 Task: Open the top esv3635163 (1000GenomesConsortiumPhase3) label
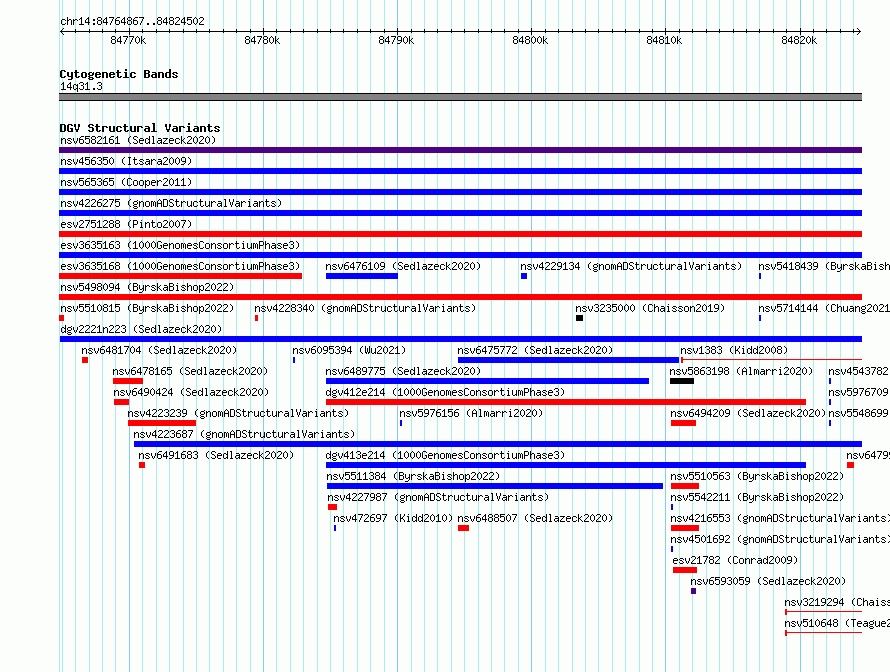[180, 245]
